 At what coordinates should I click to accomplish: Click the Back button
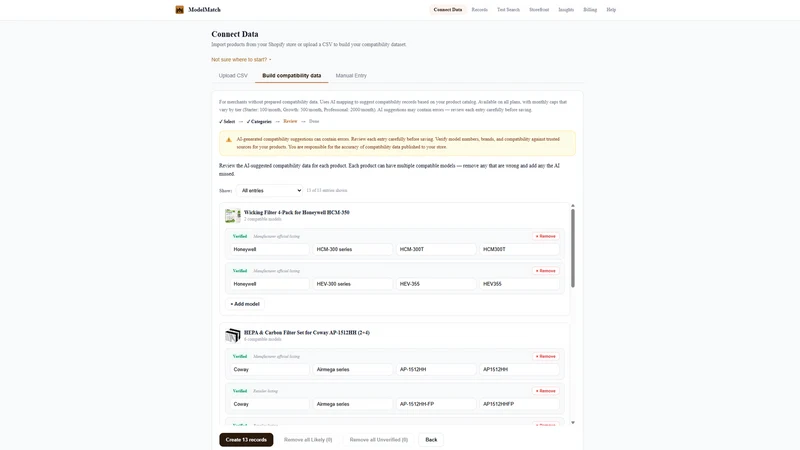(x=431, y=440)
